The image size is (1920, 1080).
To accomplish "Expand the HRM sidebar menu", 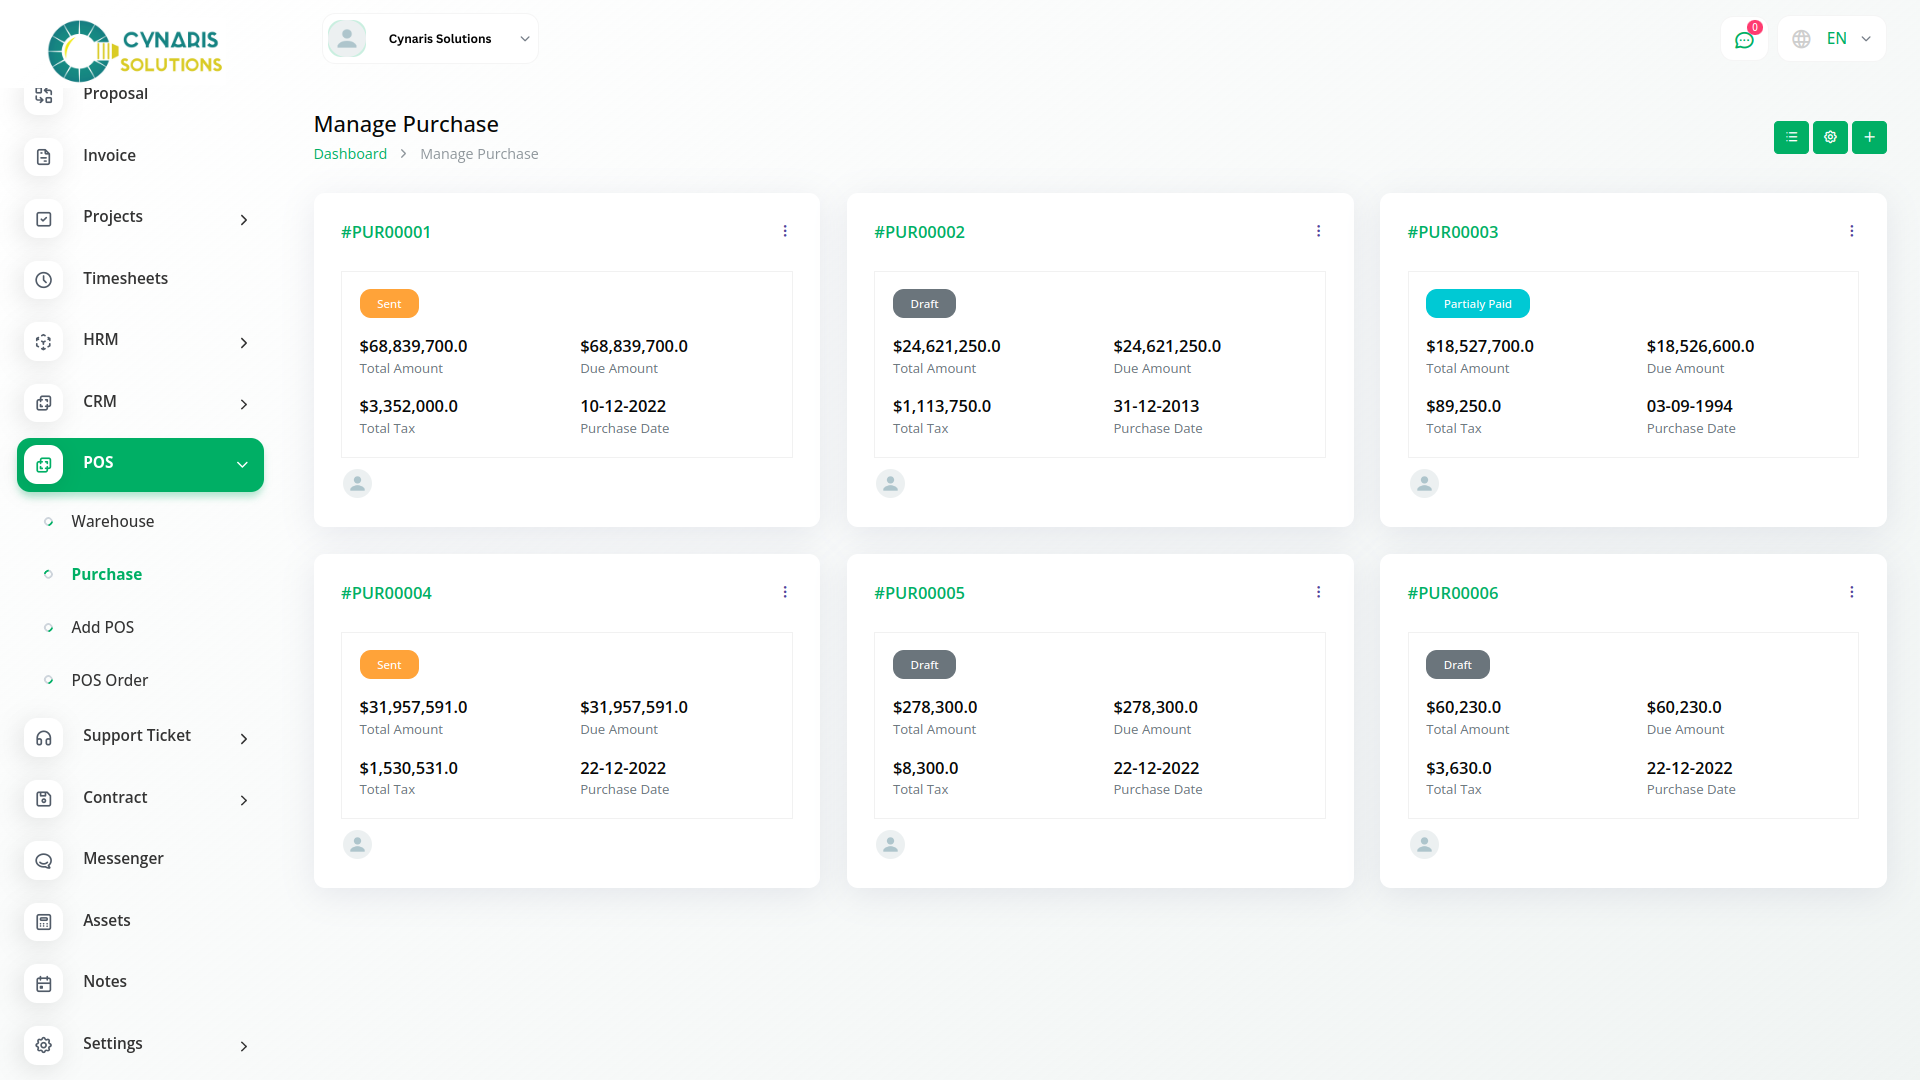I will coord(140,341).
